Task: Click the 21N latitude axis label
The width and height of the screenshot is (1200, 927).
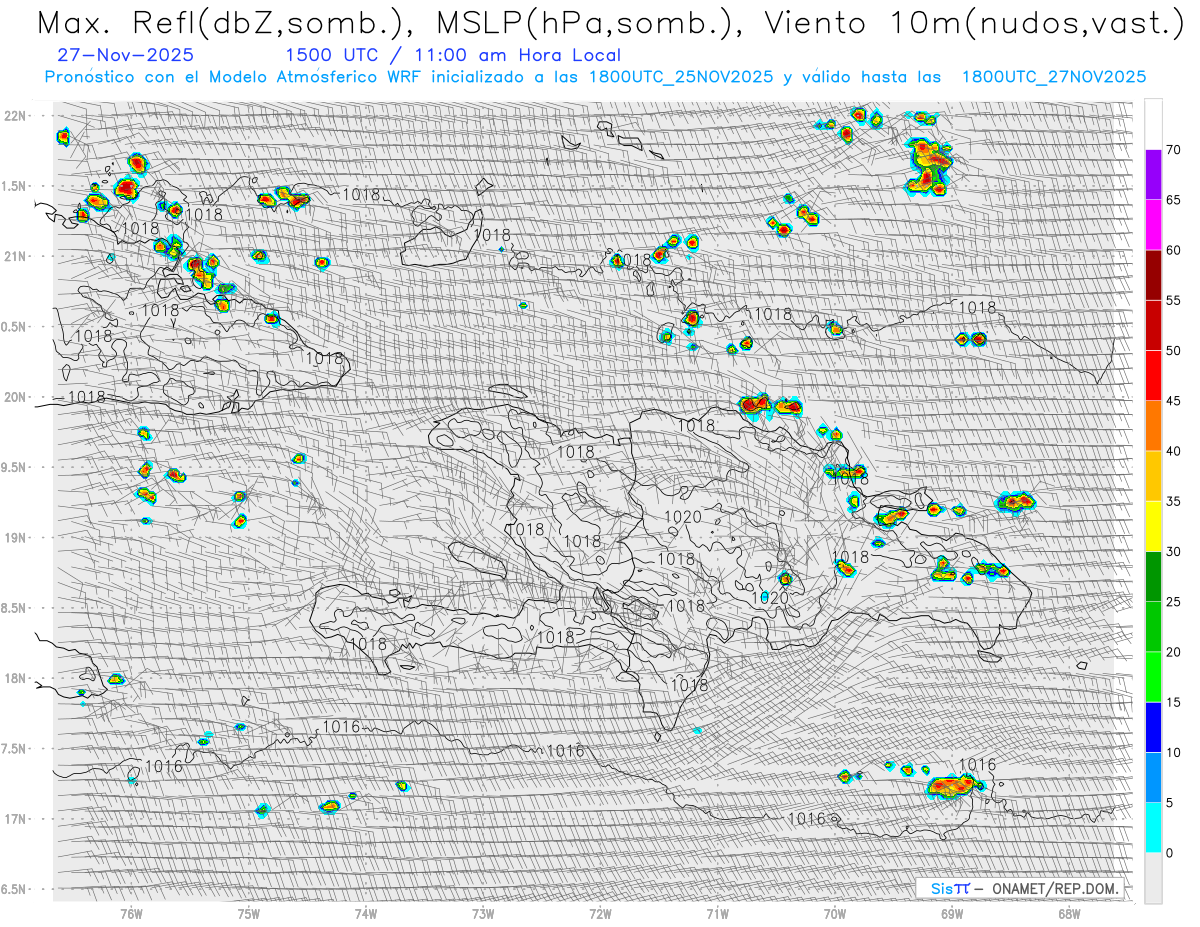Action: coord(17,256)
